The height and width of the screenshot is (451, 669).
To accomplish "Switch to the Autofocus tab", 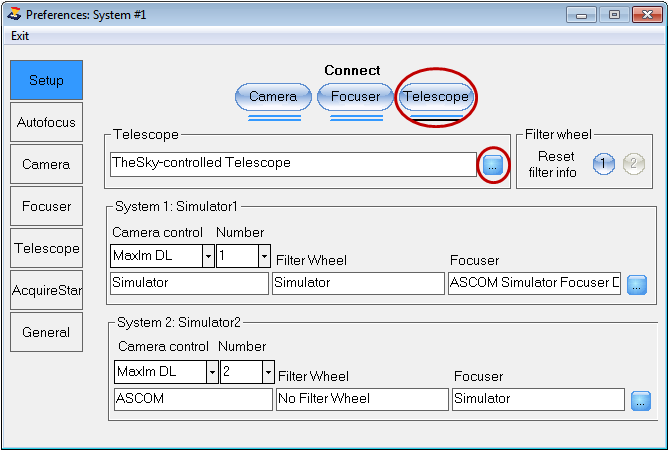I will 46,122.
